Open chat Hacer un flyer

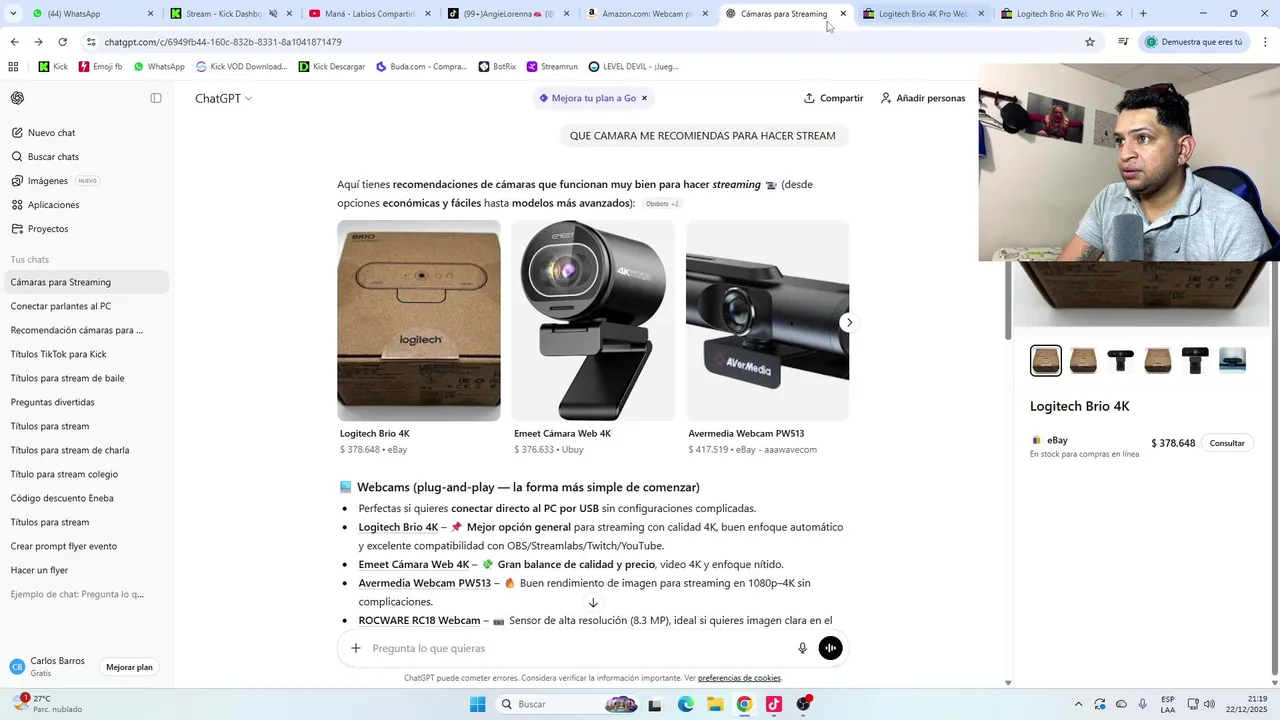[40, 570]
